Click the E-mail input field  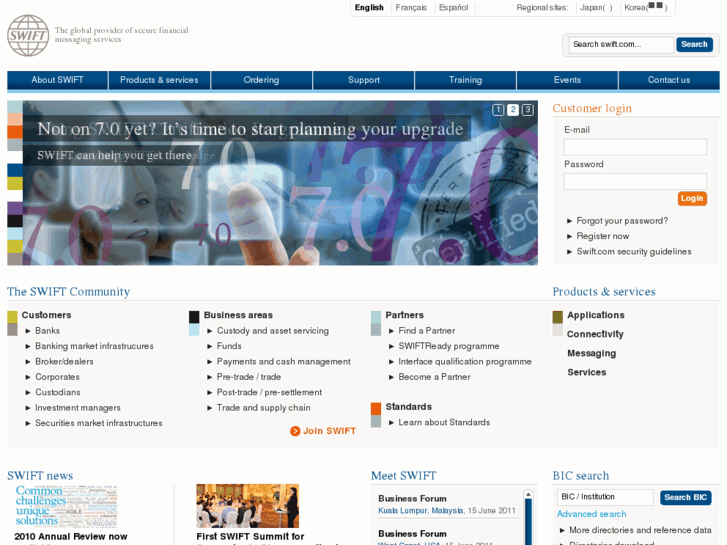(x=635, y=147)
